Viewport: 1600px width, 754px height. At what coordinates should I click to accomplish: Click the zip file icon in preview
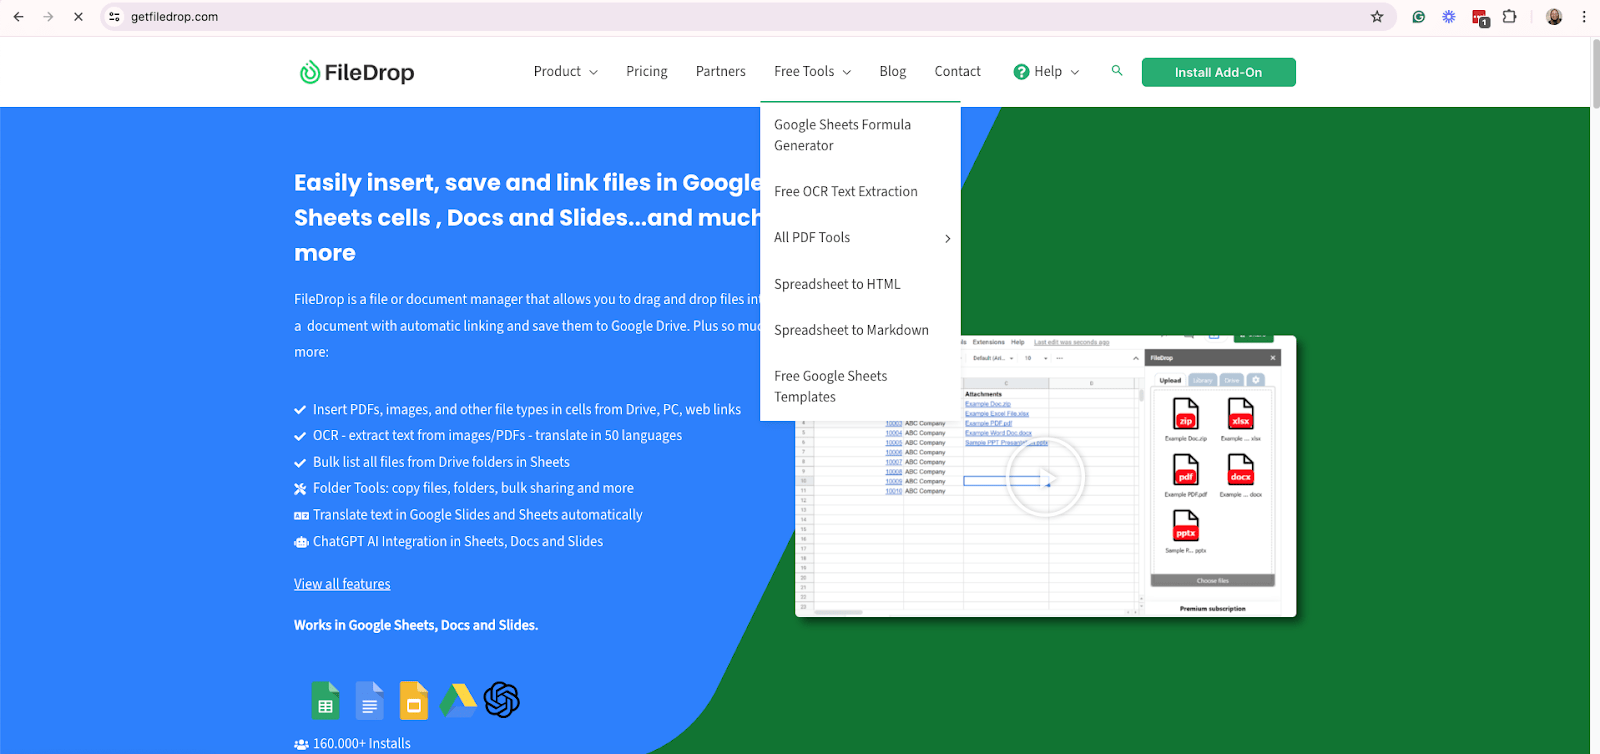click(x=1185, y=413)
